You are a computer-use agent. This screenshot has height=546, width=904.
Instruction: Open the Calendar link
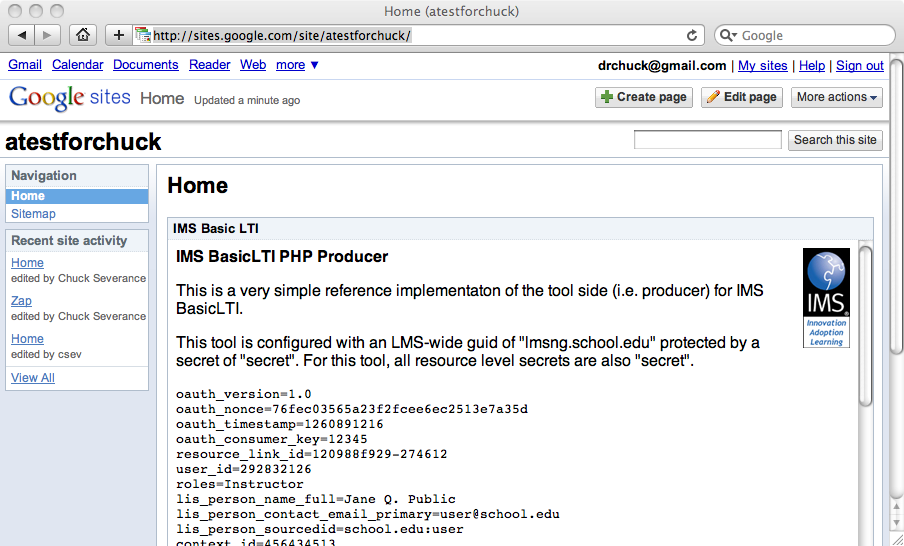point(77,65)
